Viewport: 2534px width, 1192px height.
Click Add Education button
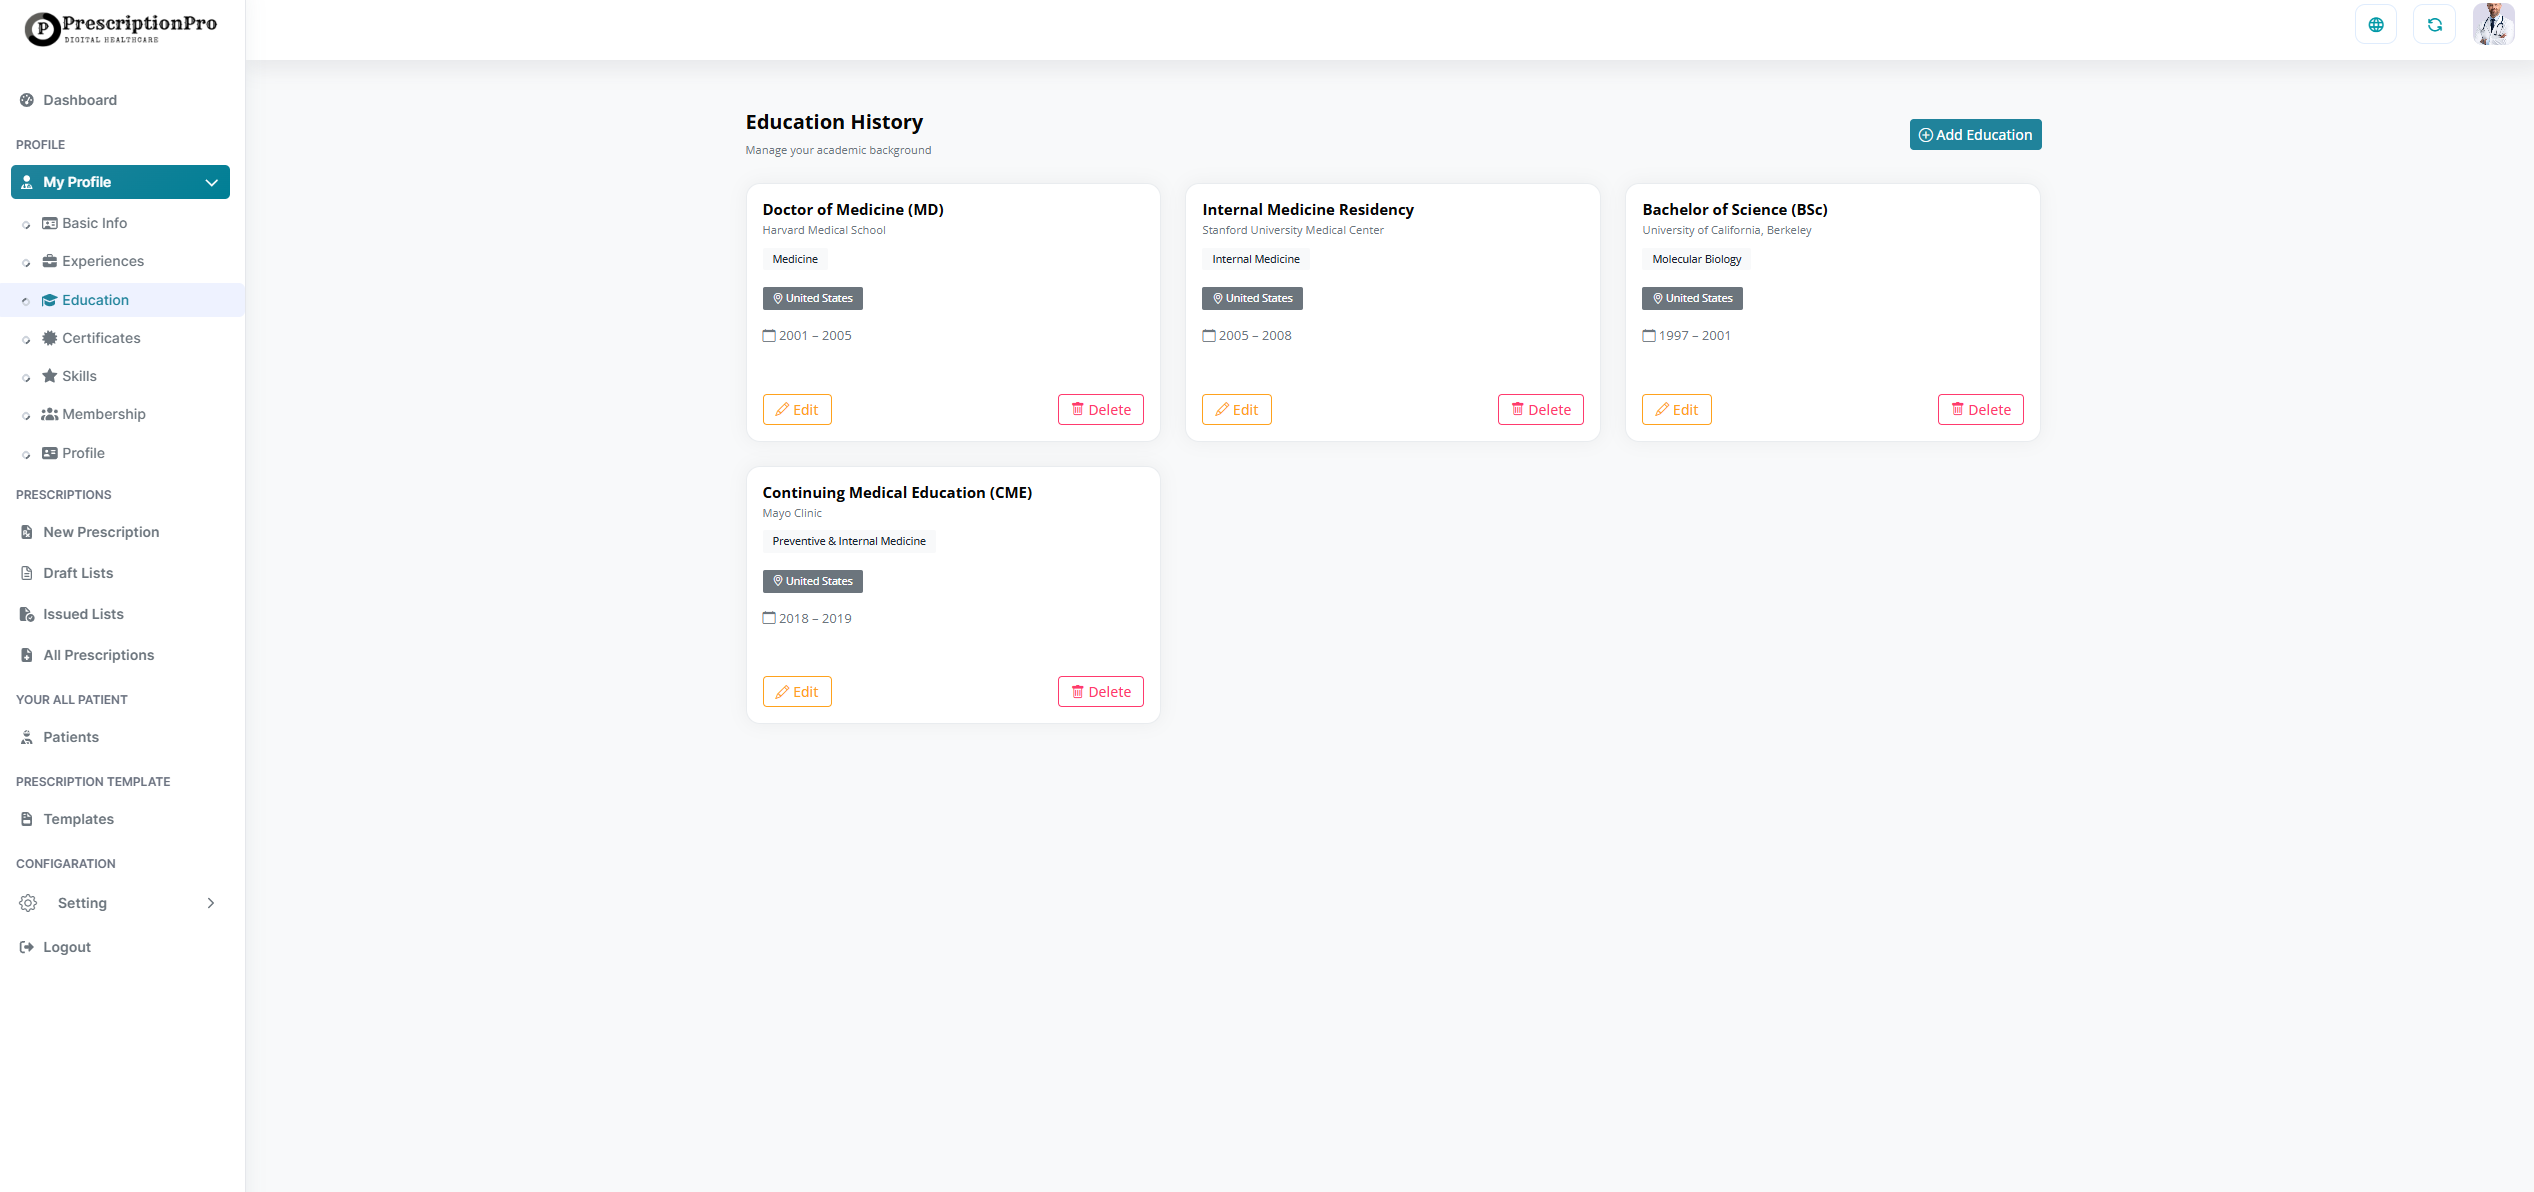coord(1974,135)
